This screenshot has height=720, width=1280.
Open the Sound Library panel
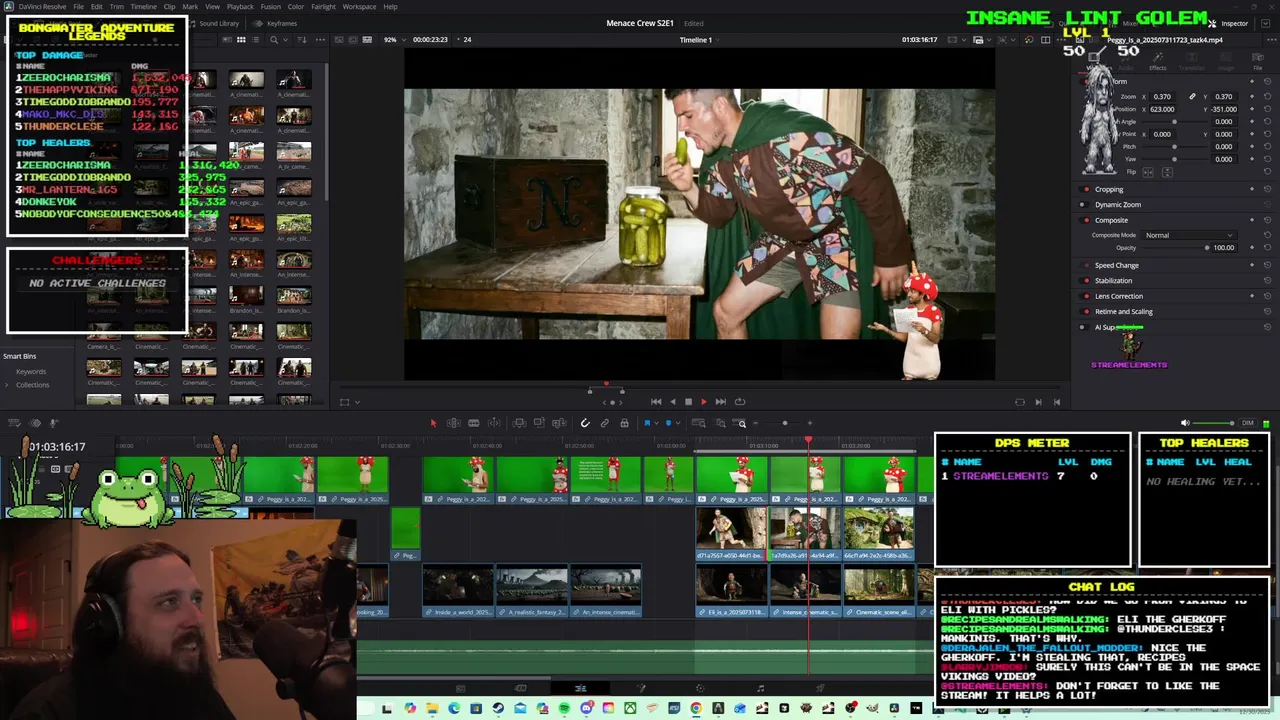tap(214, 23)
